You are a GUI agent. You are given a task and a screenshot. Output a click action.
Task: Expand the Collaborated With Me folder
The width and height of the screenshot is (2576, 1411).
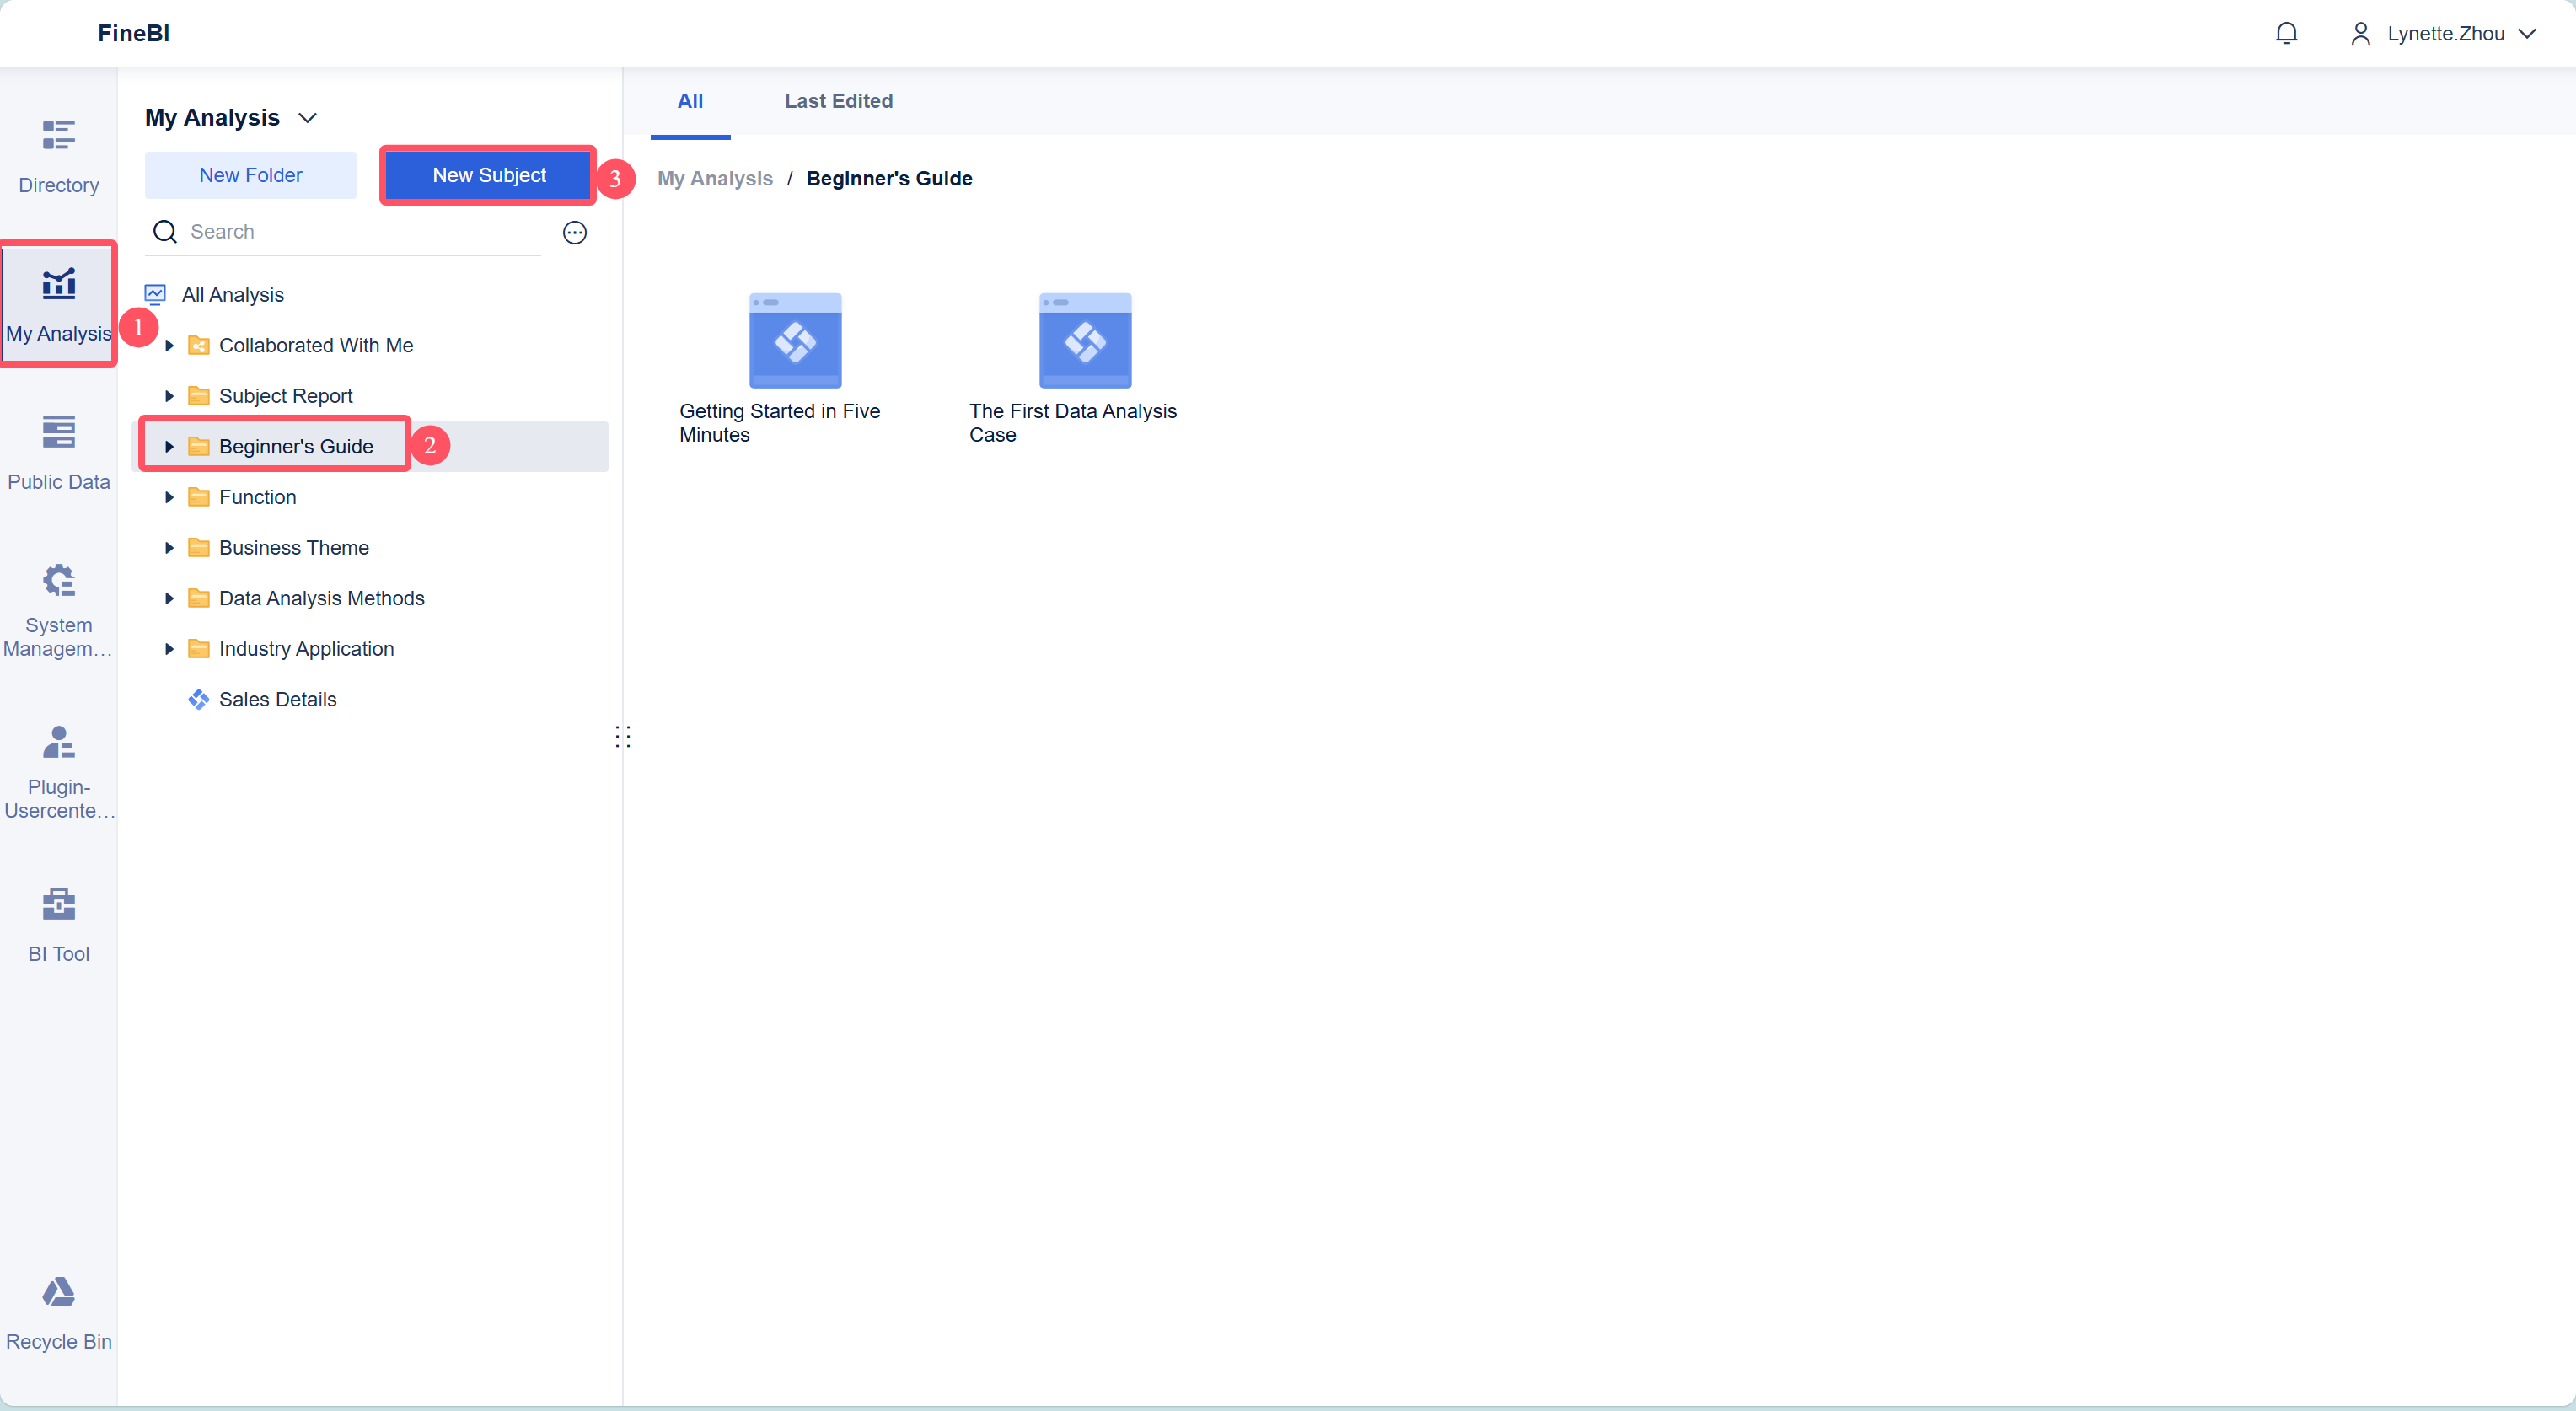(169, 346)
